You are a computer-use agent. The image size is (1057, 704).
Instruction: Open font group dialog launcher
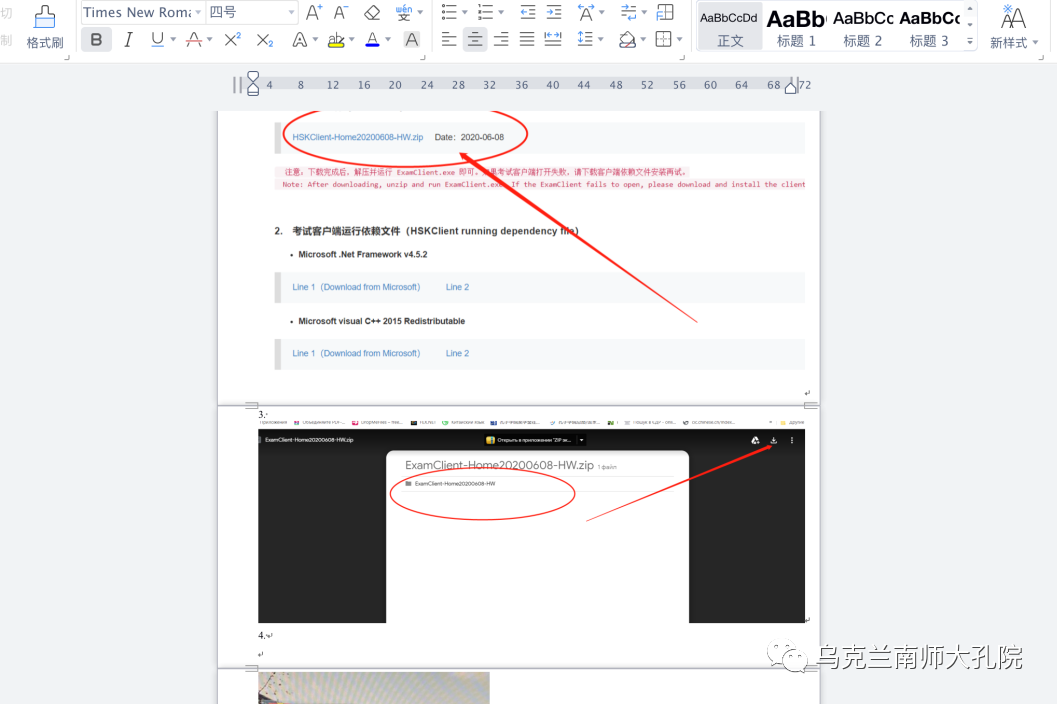pyautogui.click(x=423, y=58)
